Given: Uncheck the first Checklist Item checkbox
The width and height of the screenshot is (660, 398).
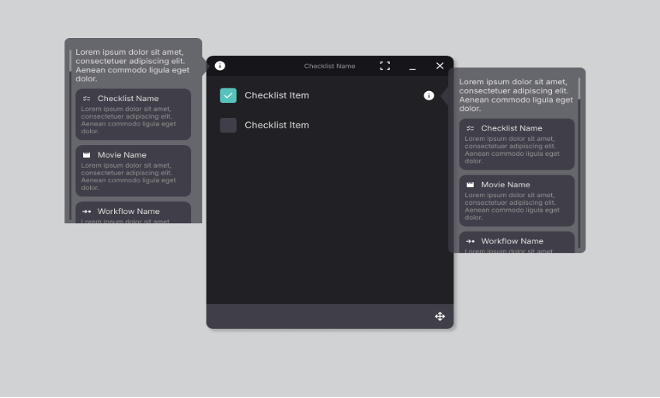Looking at the screenshot, I should (228, 96).
